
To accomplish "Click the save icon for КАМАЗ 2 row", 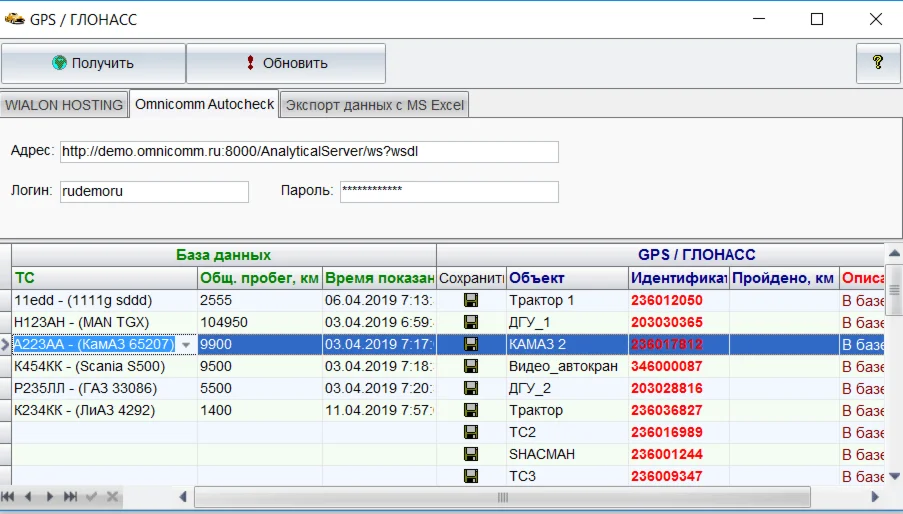I will 471,344.
